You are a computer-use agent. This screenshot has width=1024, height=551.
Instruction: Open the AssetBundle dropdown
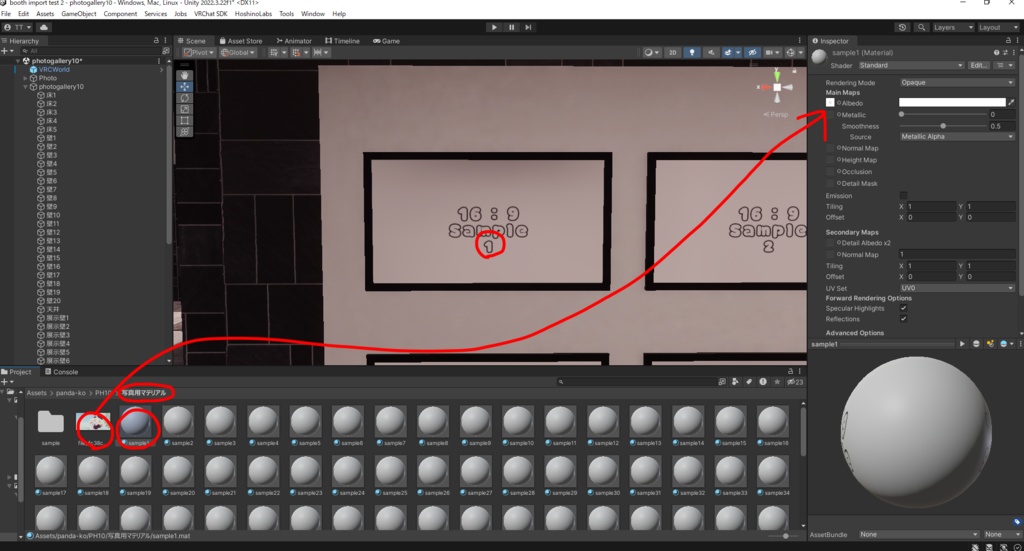(918, 534)
